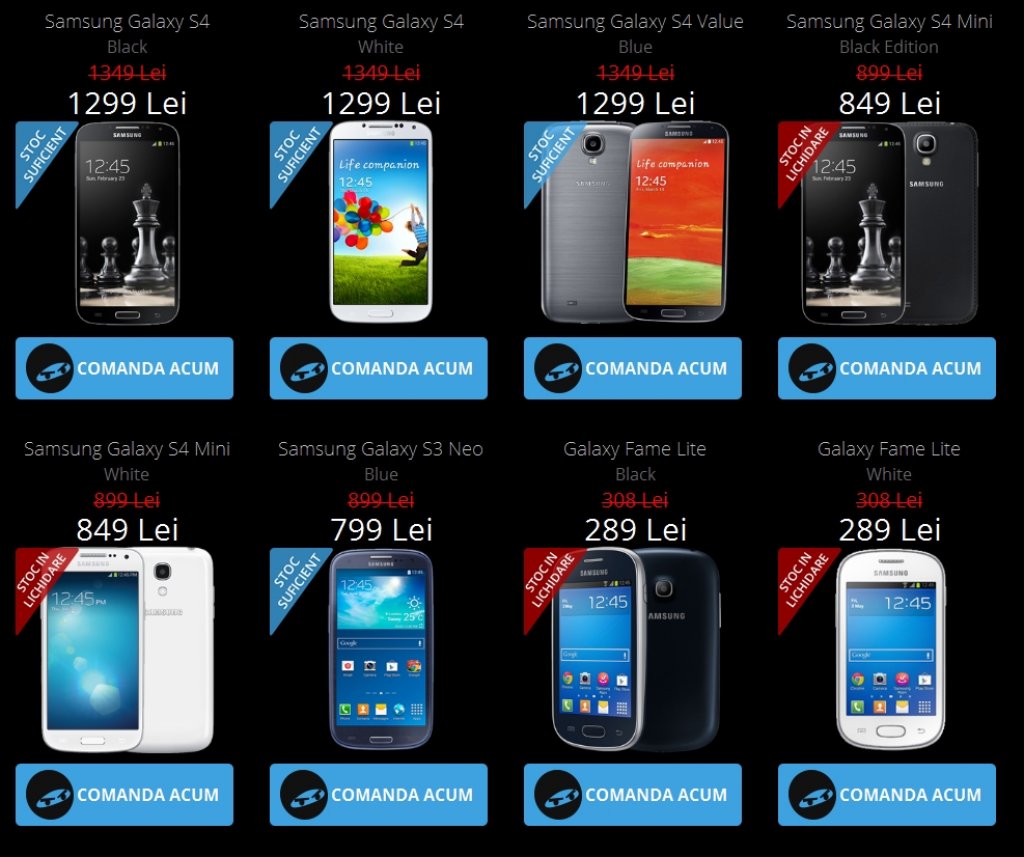The image size is (1024, 857).
Task: Order the Samsung Galaxy S4 Mini White
Action: pyautogui.click(x=124, y=794)
